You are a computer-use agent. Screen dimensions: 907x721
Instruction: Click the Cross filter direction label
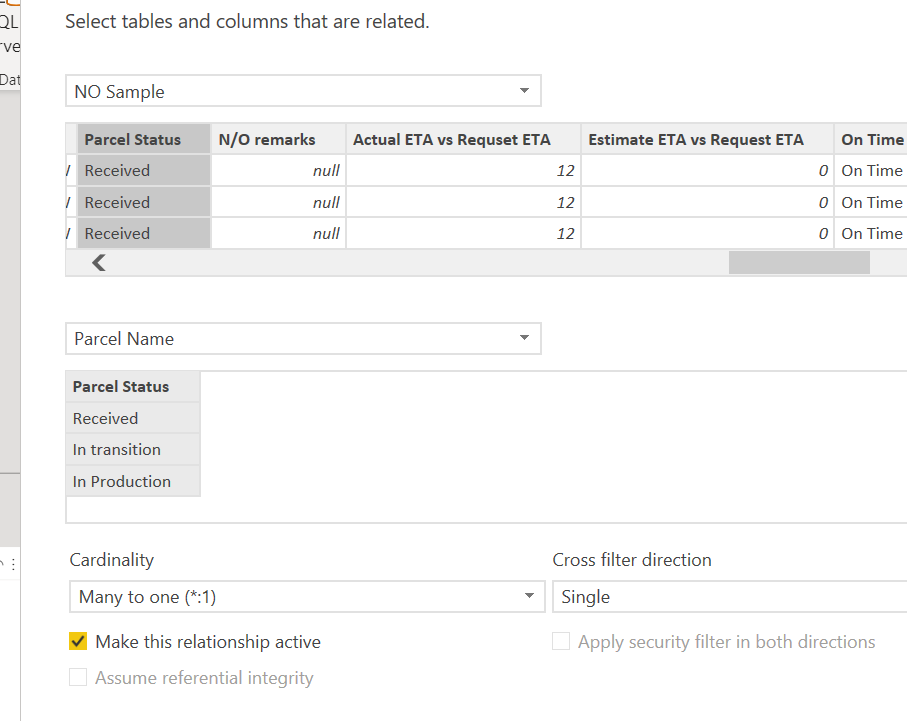[x=632, y=560]
